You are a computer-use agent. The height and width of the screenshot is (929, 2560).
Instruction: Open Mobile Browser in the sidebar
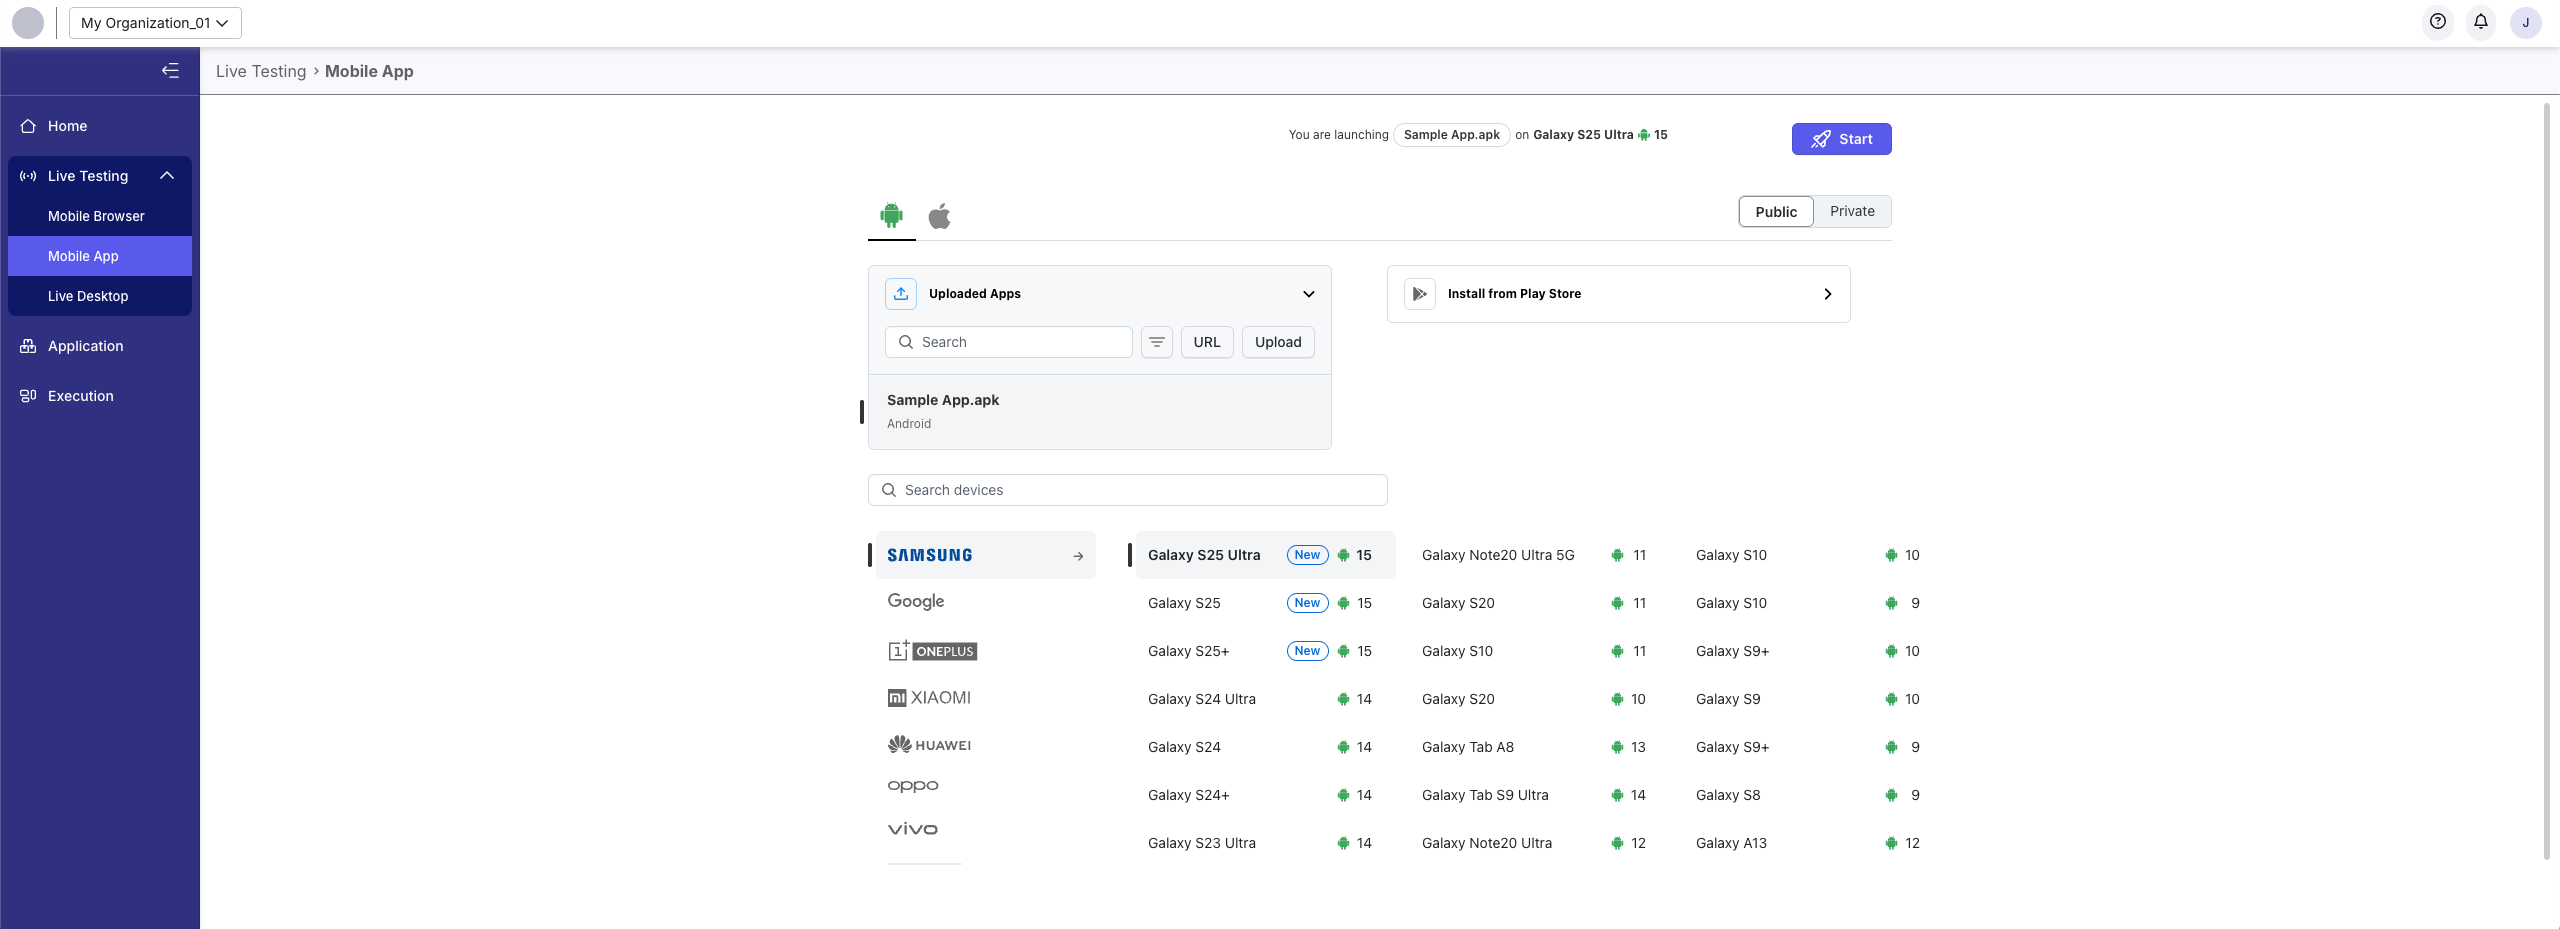96,216
